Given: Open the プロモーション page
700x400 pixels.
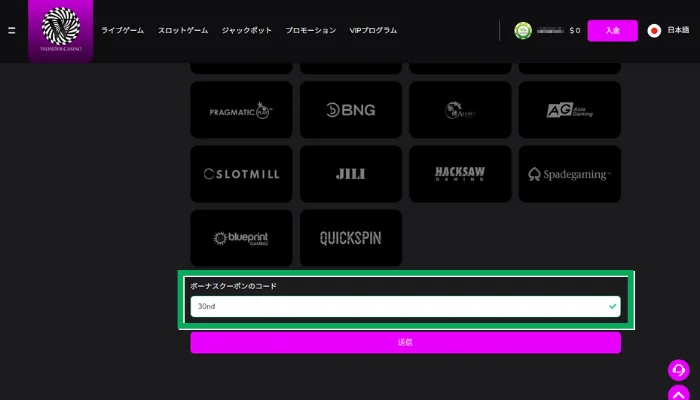Looking at the screenshot, I should coord(311,30).
